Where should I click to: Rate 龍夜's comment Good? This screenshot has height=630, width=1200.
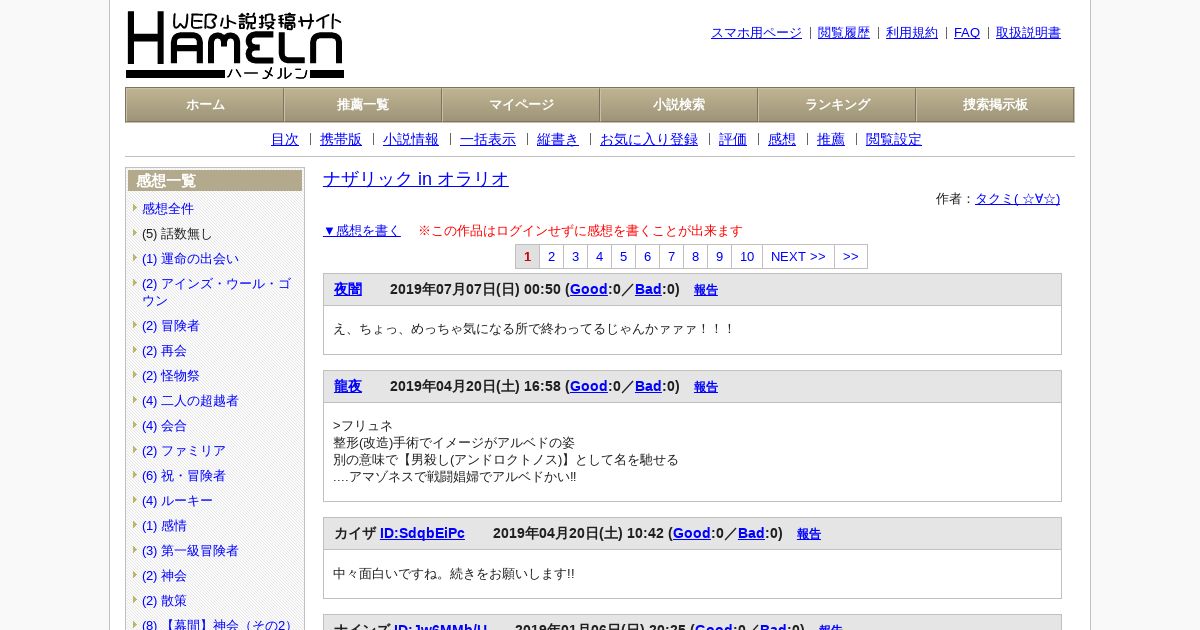pyautogui.click(x=589, y=386)
